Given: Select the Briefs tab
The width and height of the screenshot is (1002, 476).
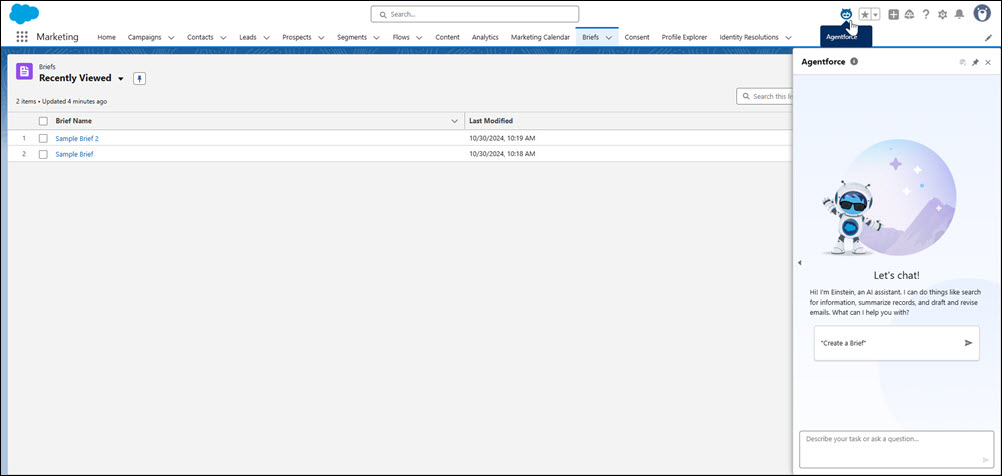Looking at the screenshot, I should (590, 37).
